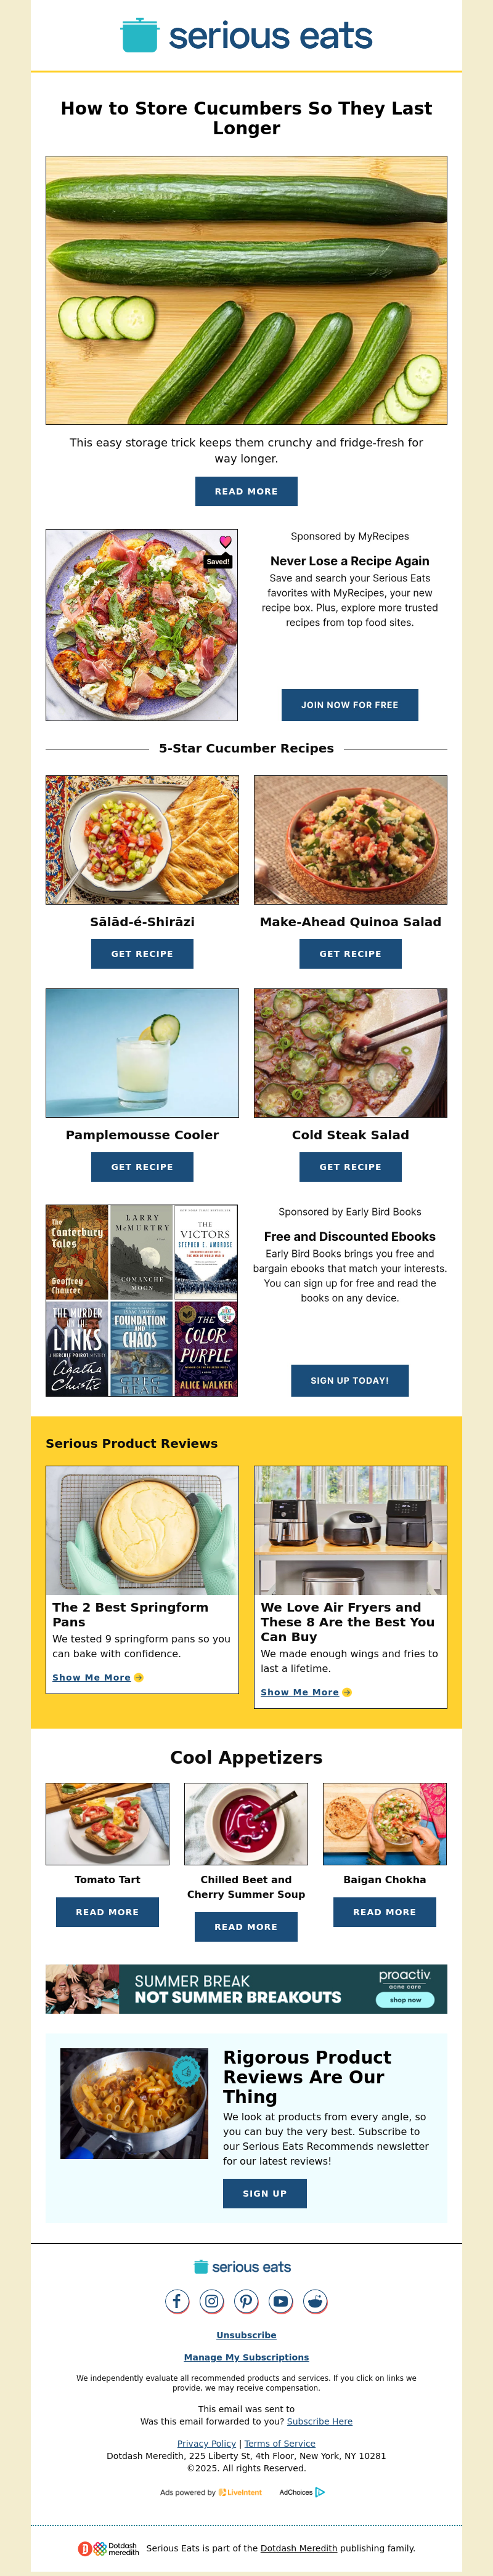Click the Unsubscribe link
Image resolution: width=493 pixels, height=2576 pixels.
pyautogui.click(x=246, y=2335)
